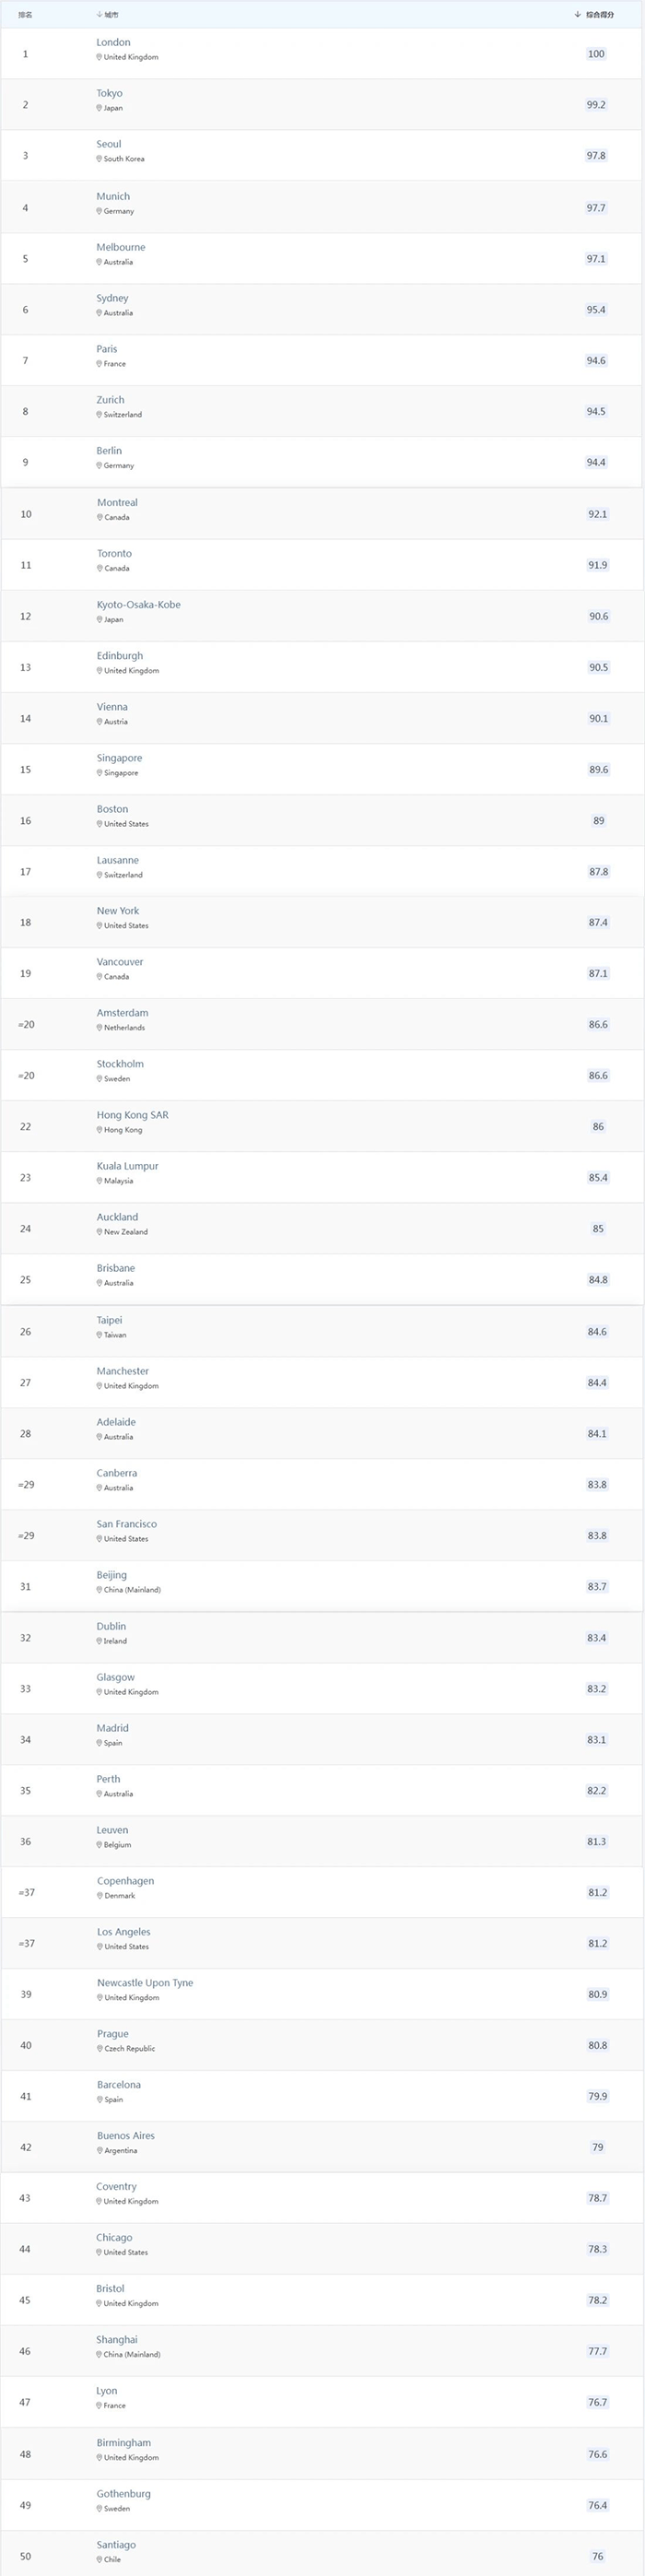Click the location pin icon under Santiago
This screenshot has height=2576, width=645.
[100, 2560]
